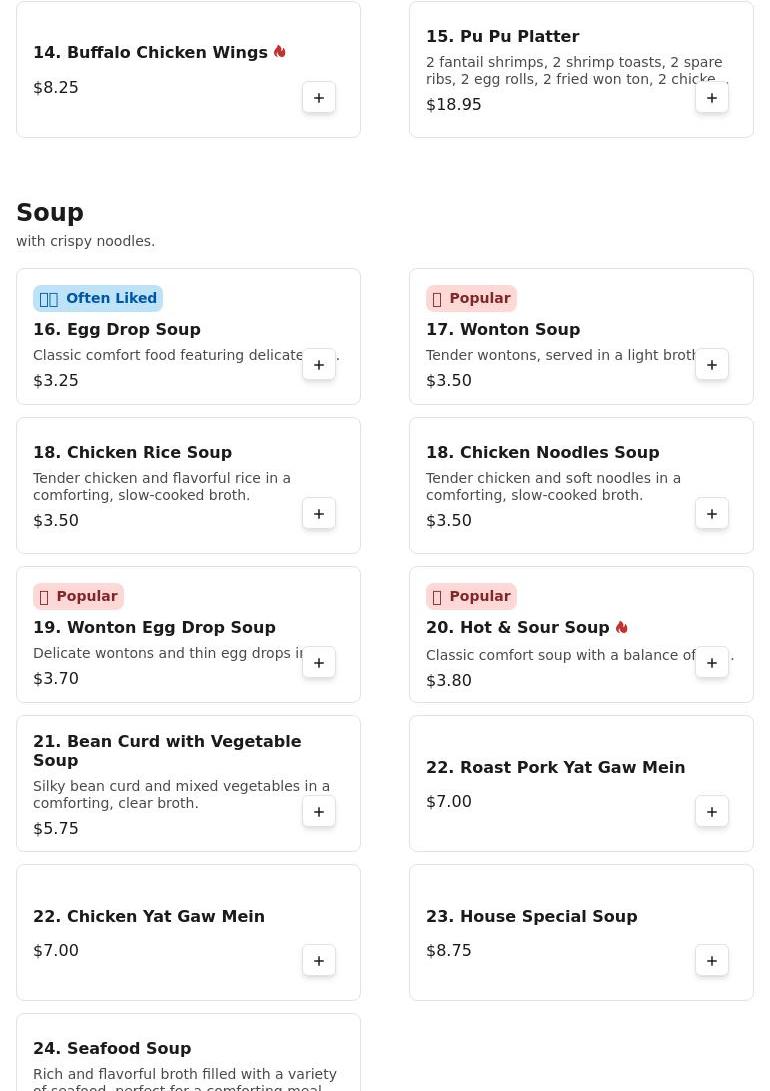The image size is (770, 1091).
Task: Add Buffalo Chicken Wings to the order
Action: click(319, 98)
